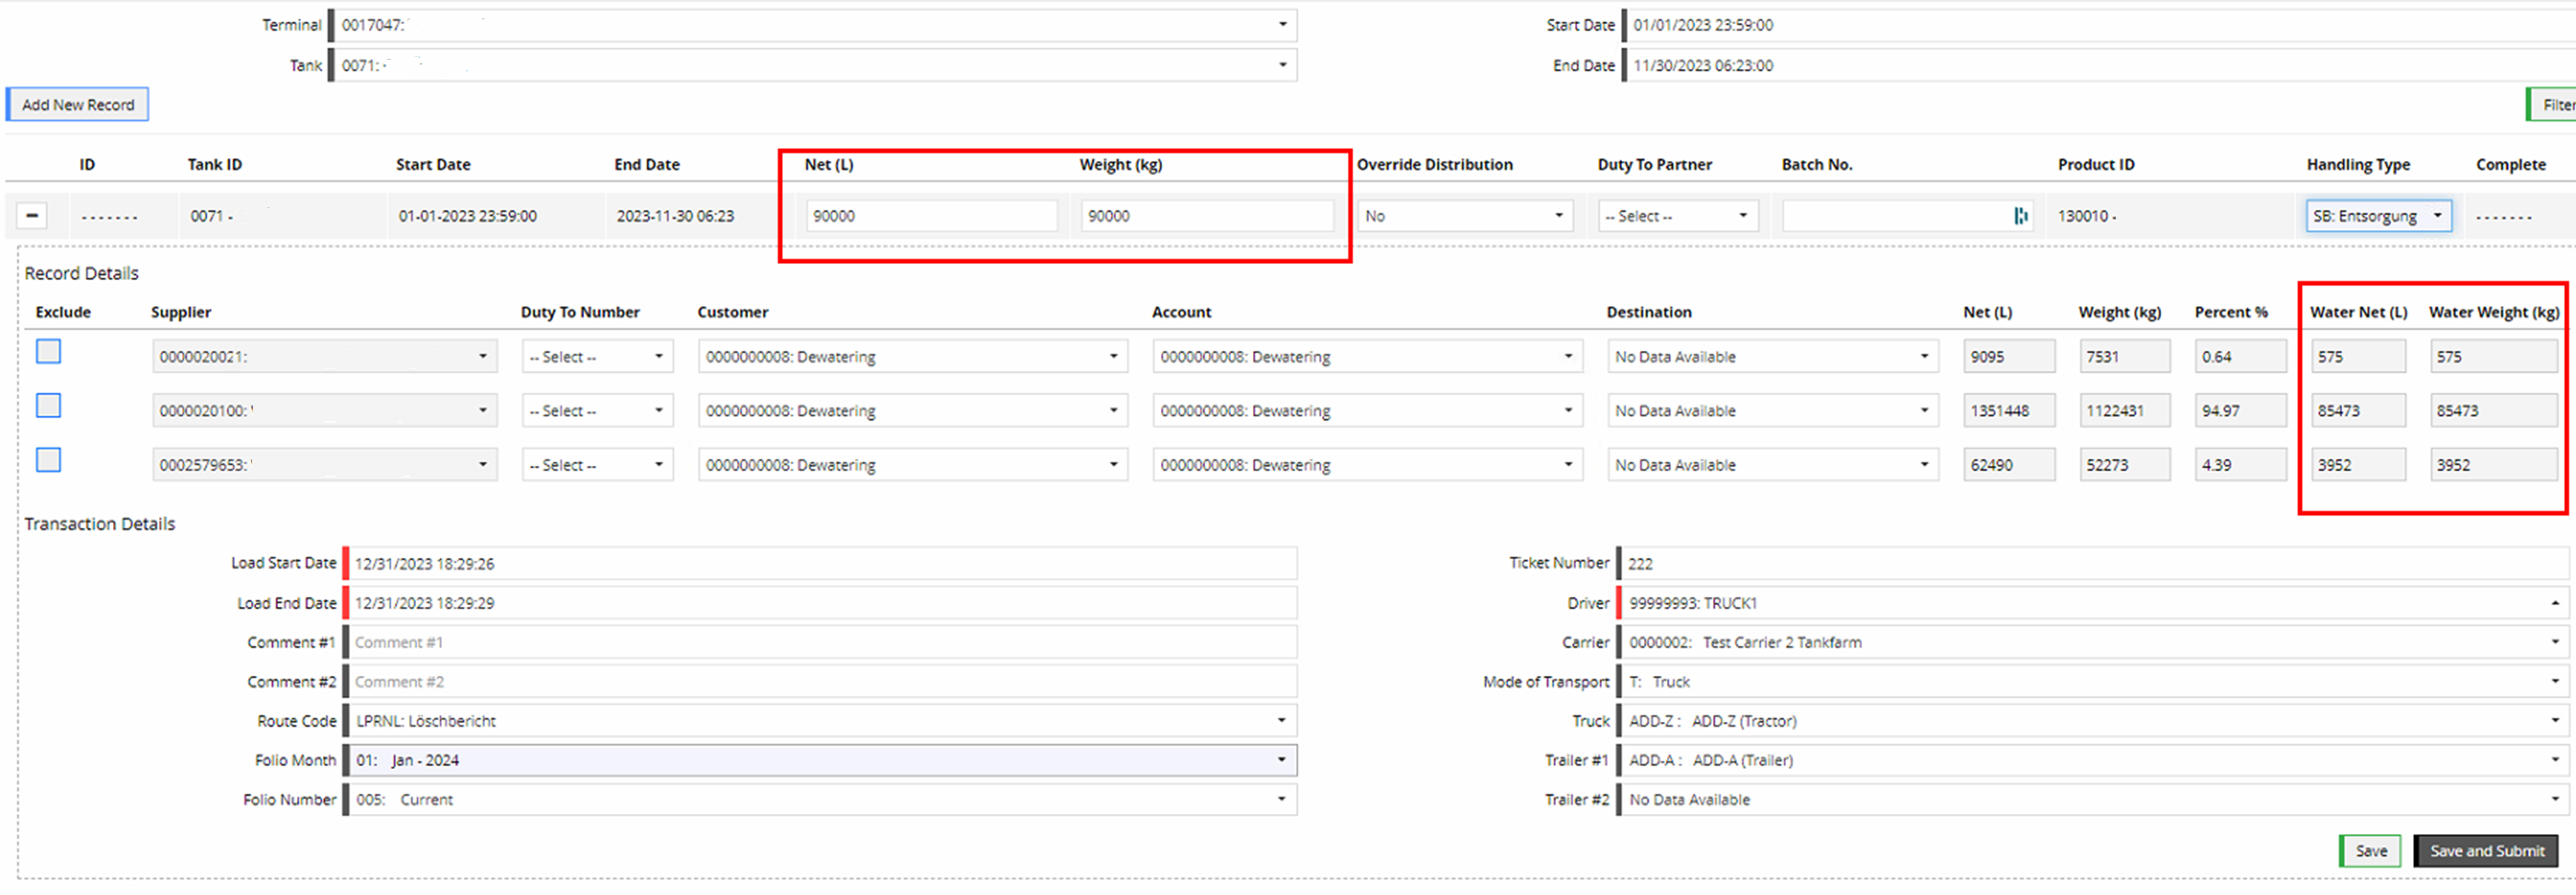Click the green Save button

click(x=2369, y=851)
